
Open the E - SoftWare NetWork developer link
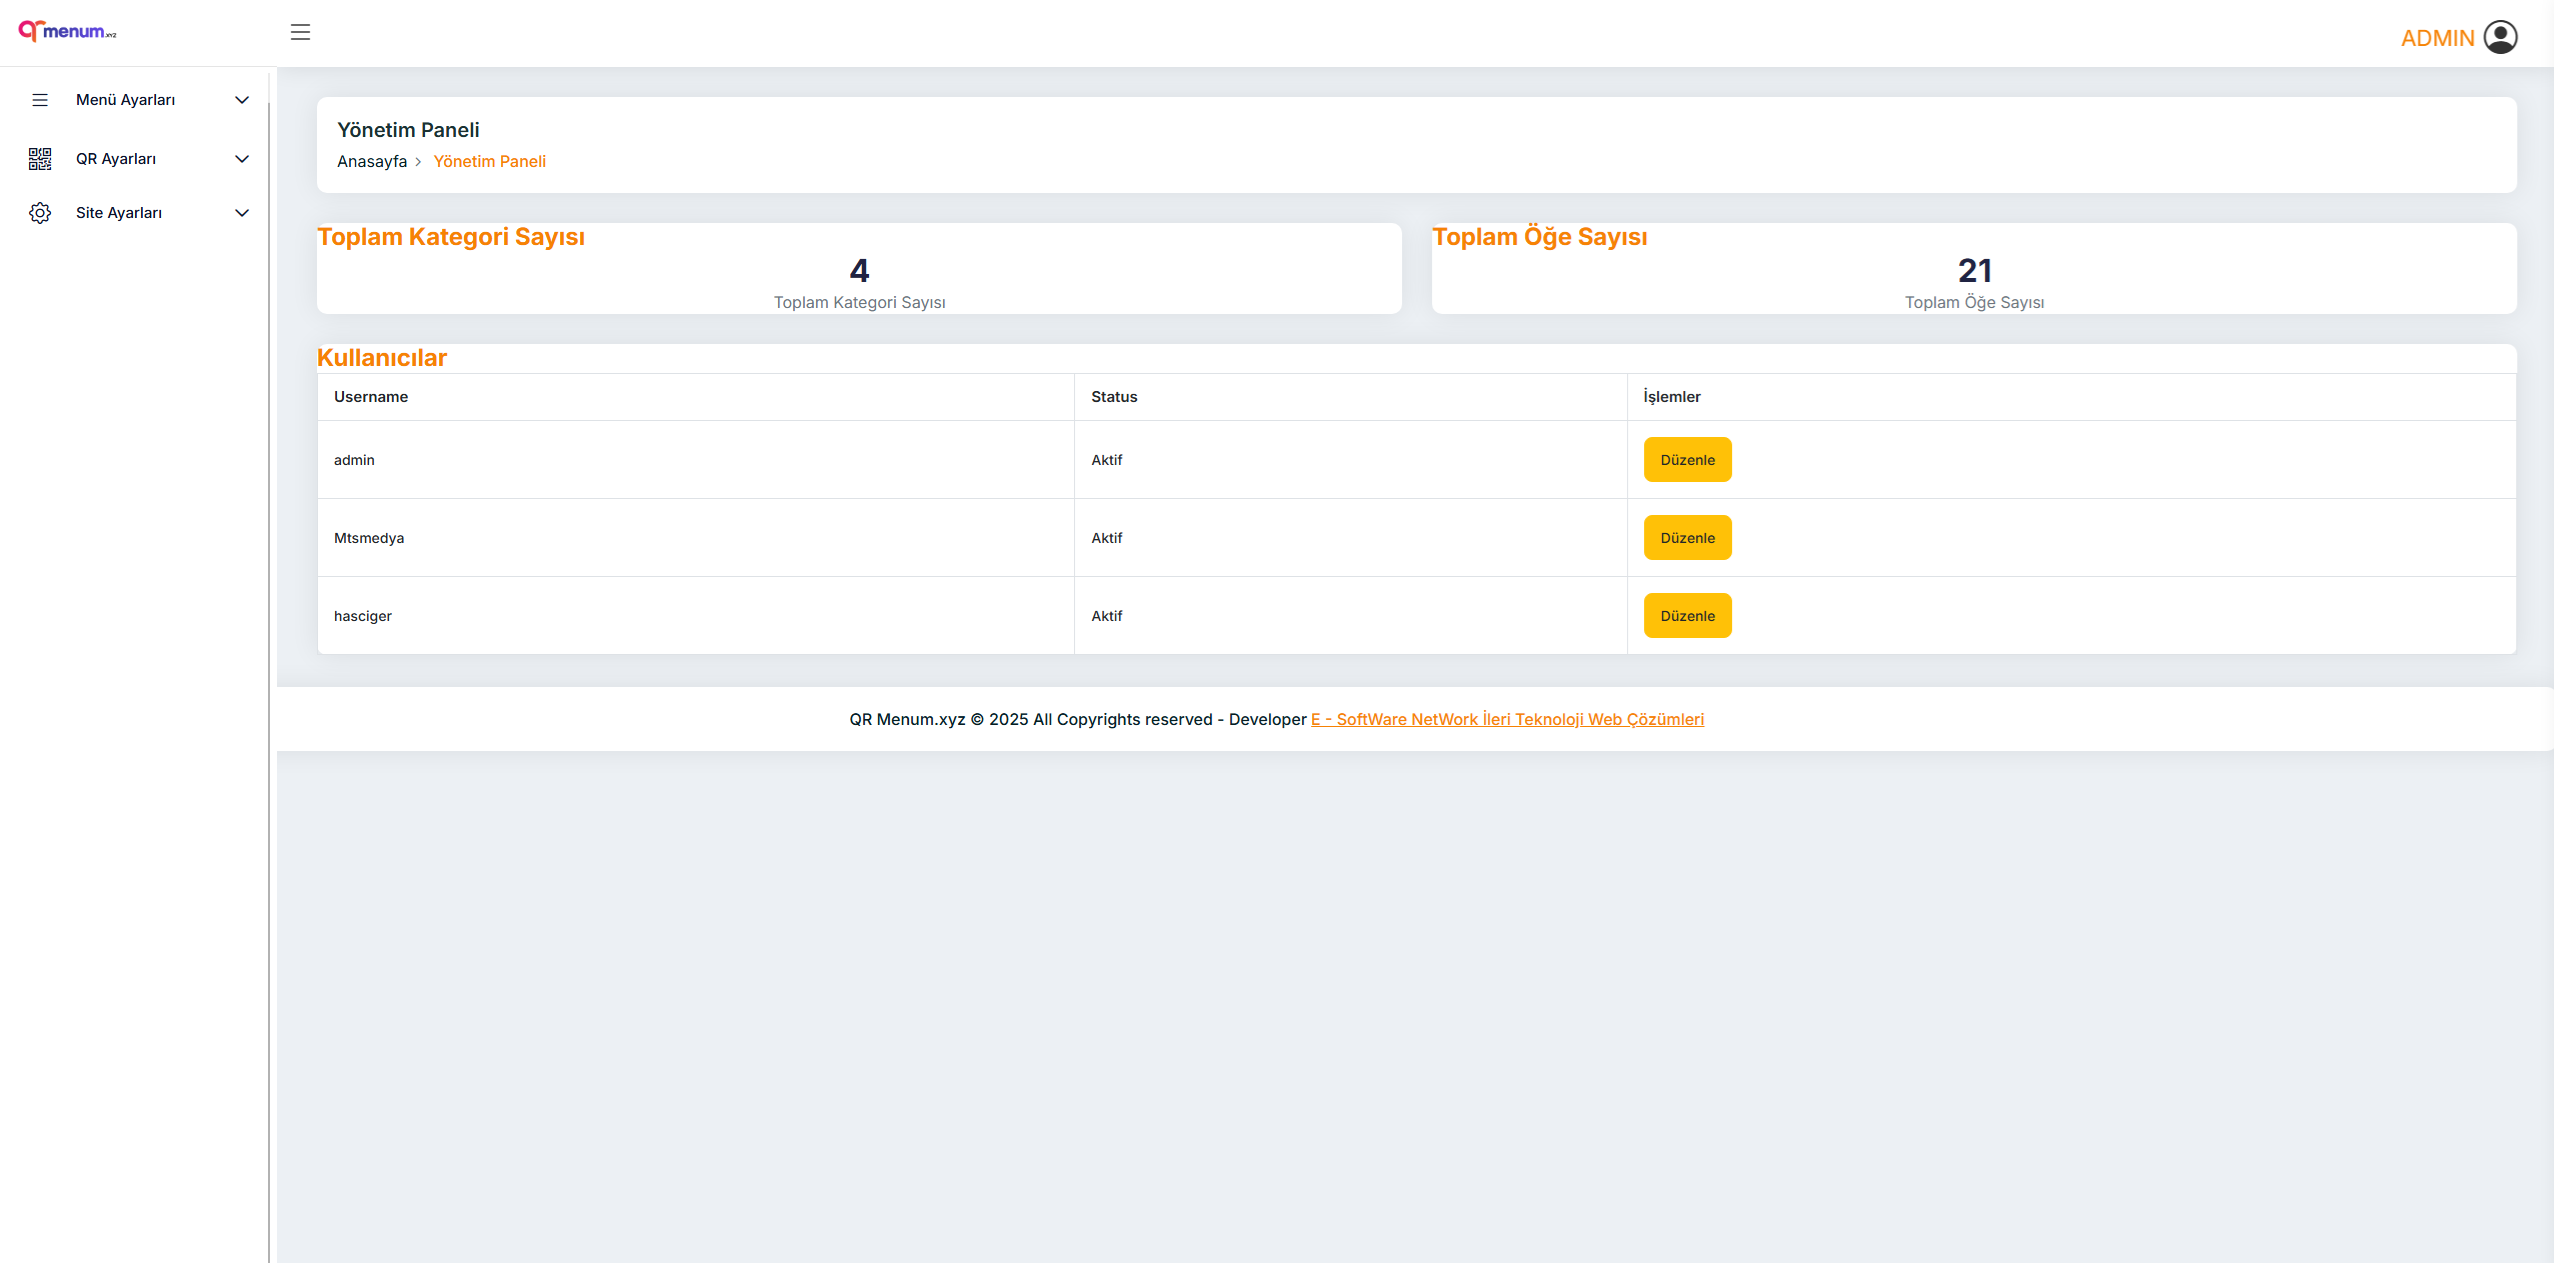click(x=1507, y=719)
